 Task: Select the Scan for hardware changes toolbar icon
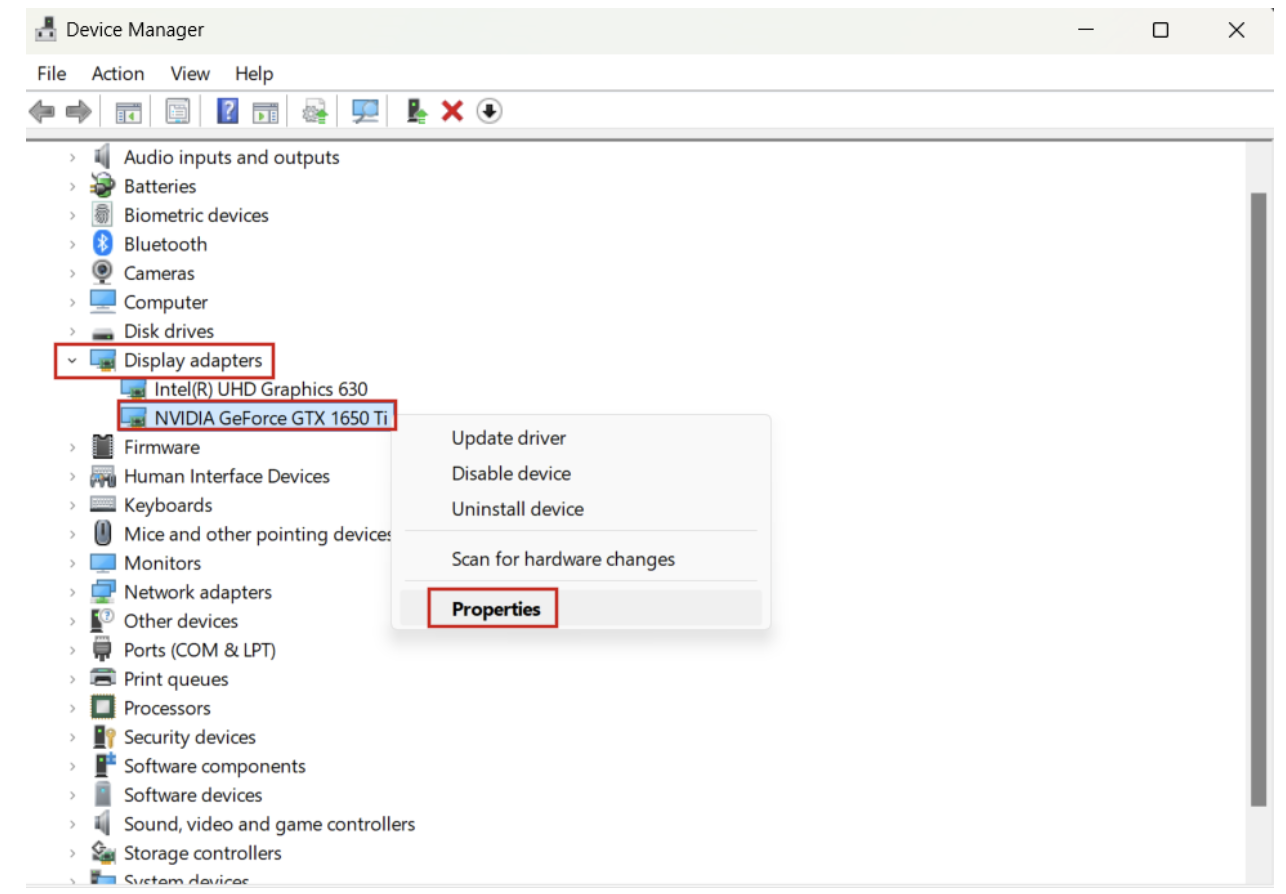(365, 112)
